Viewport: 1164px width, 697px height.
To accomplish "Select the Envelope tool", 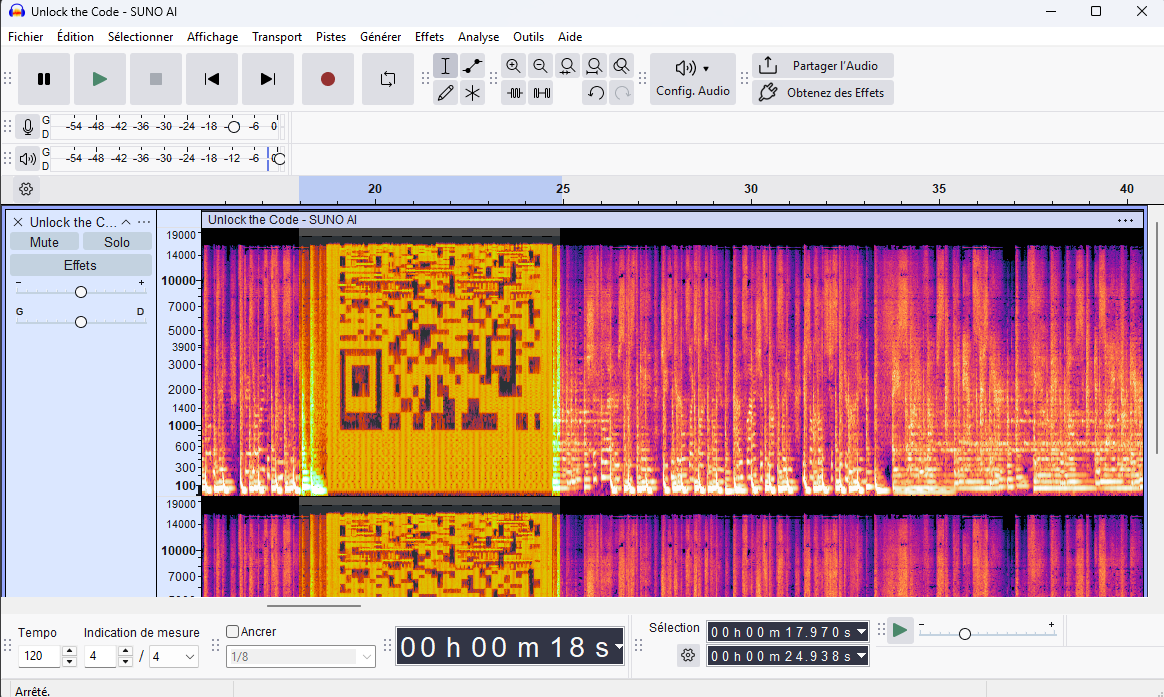I will (x=472, y=66).
